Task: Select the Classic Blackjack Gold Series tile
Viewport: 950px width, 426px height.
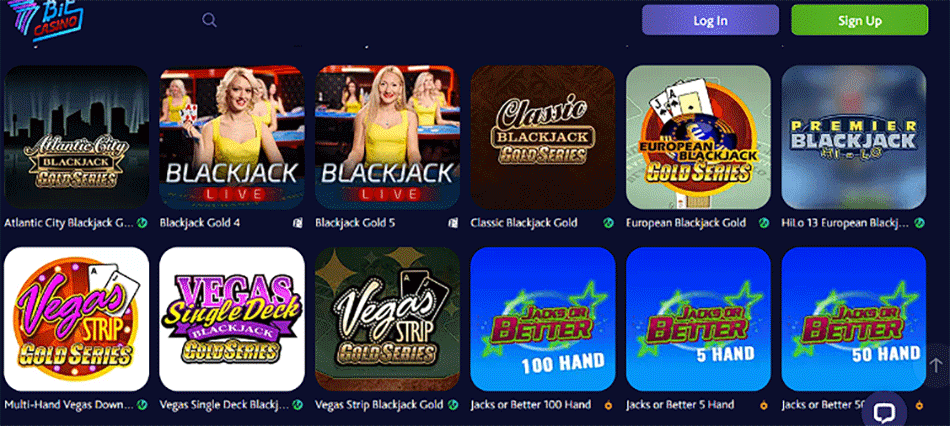Action: pyautogui.click(x=543, y=138)
